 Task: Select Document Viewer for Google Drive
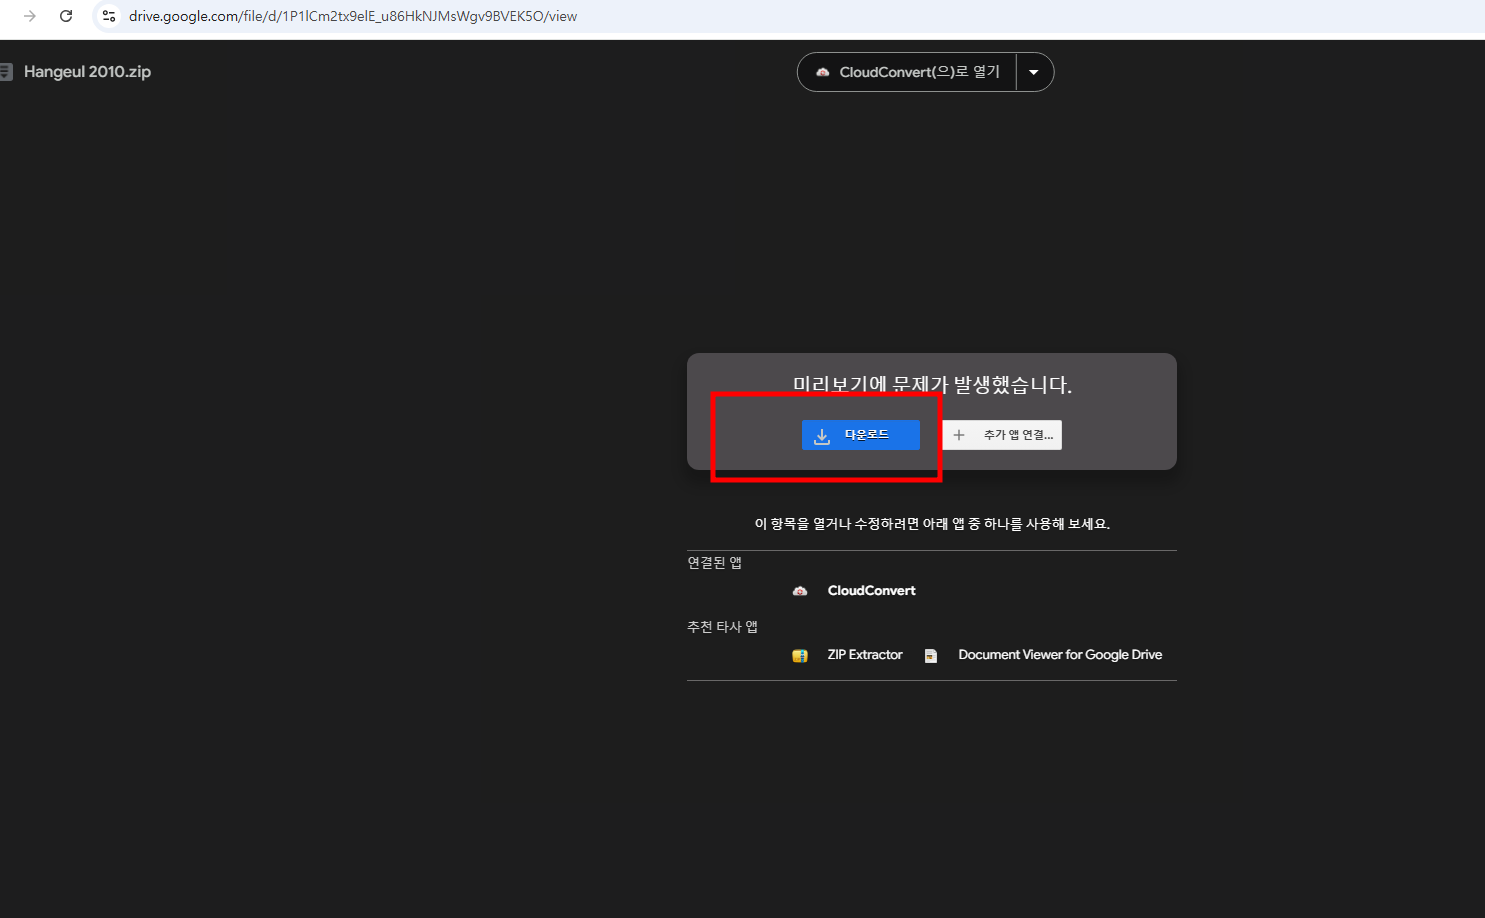(1060, 655)
